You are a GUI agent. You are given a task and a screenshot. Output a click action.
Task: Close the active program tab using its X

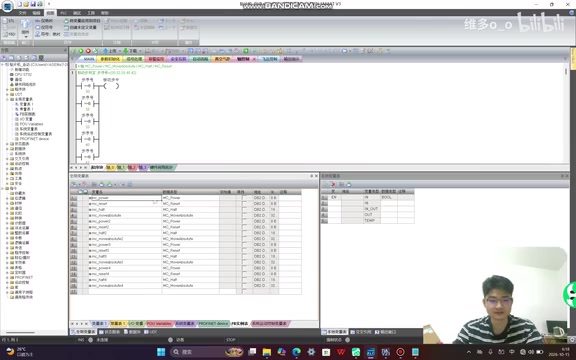pos(254,59)
